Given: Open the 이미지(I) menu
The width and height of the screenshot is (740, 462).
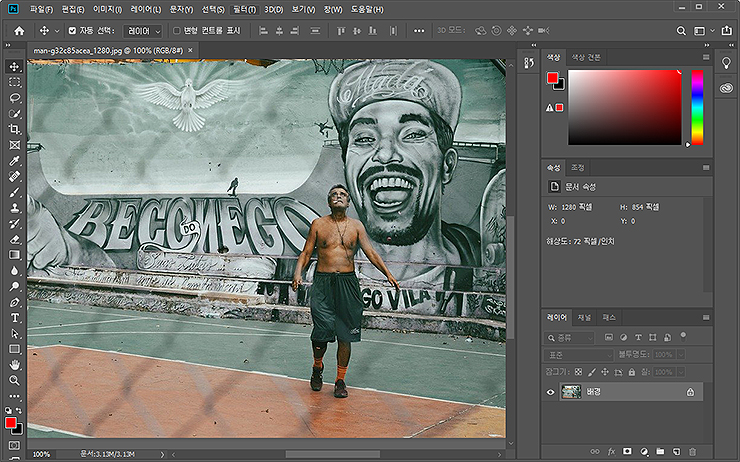Looking at the screenshot, I should pos(107,9).
